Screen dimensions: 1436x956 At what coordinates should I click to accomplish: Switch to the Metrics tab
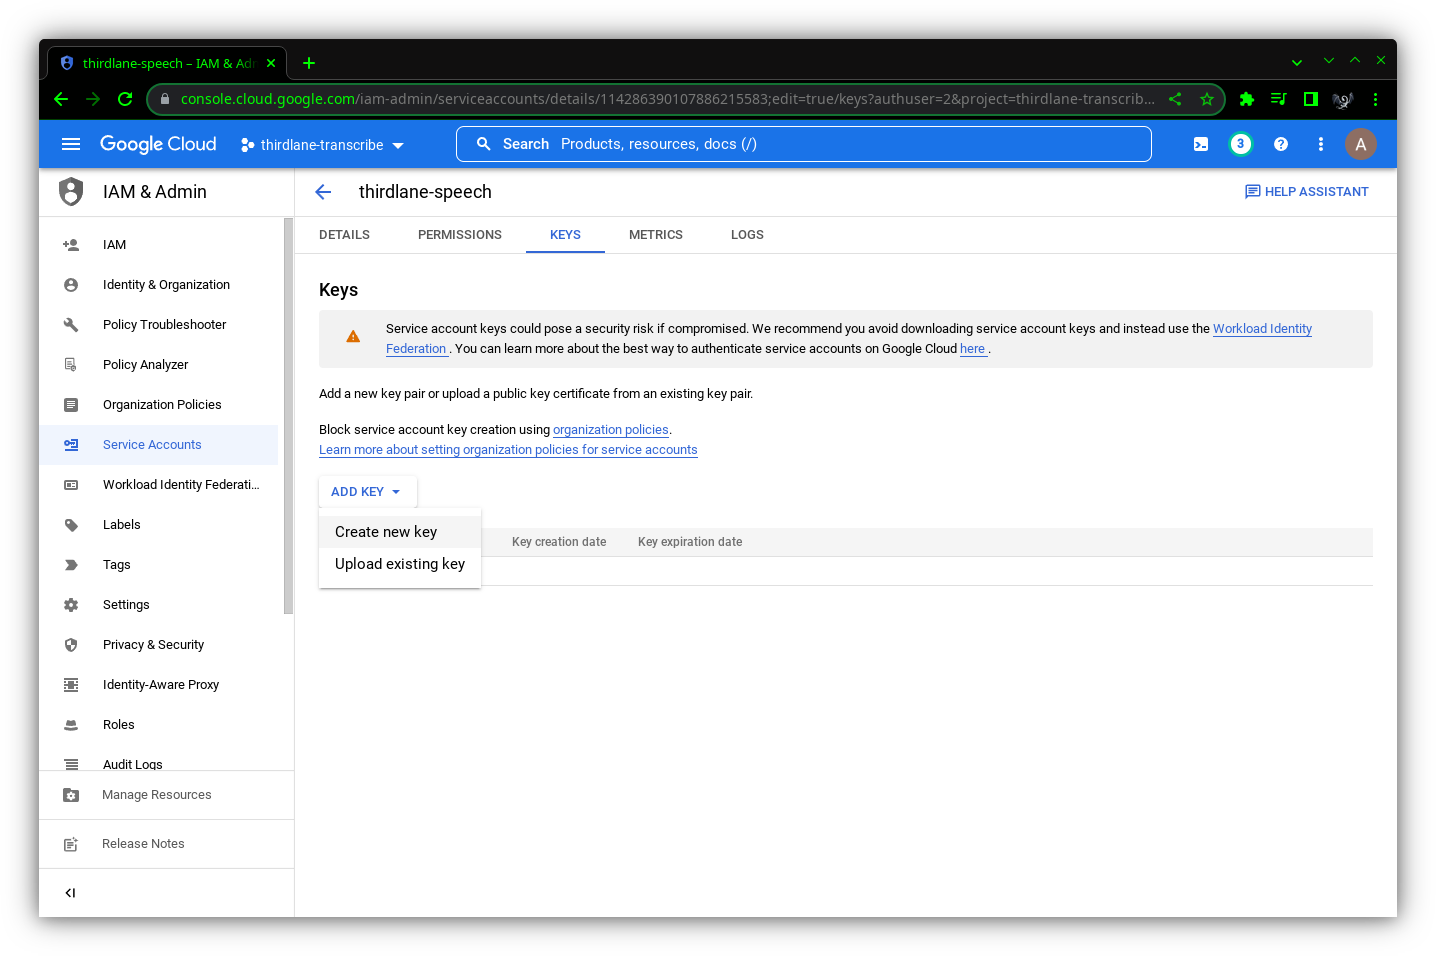(x=656, y=235)
